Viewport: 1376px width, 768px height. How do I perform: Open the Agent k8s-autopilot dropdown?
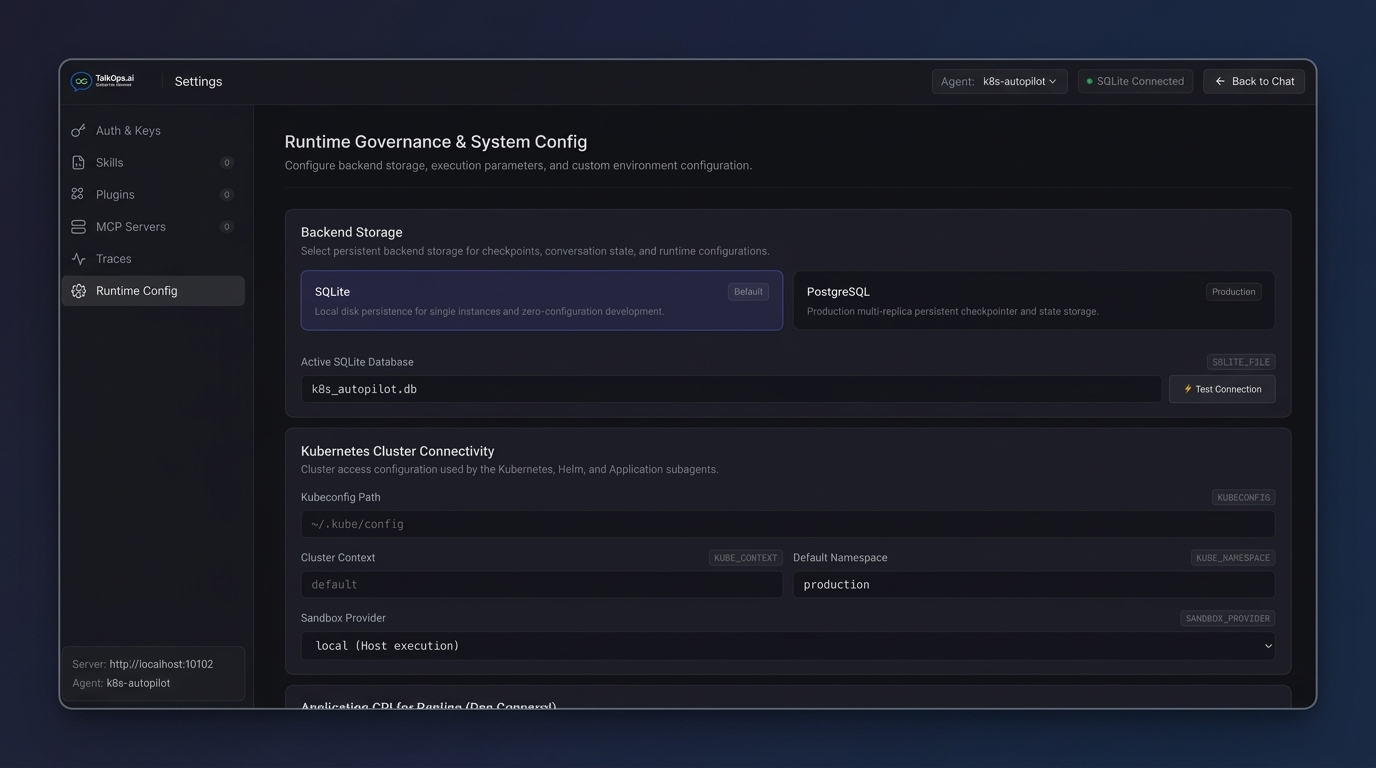pos(1000,82)
